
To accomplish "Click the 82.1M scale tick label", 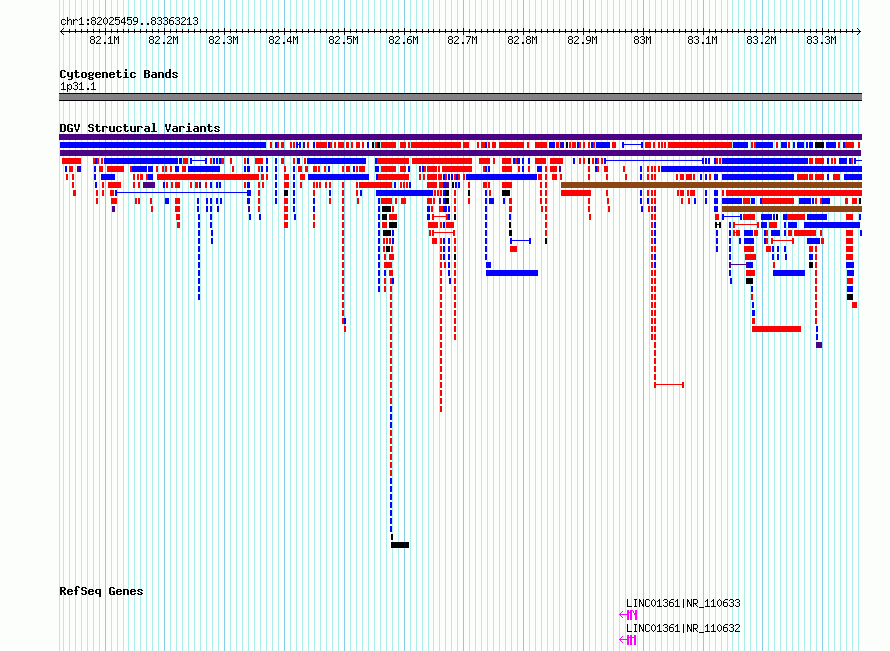I will 104,40.
